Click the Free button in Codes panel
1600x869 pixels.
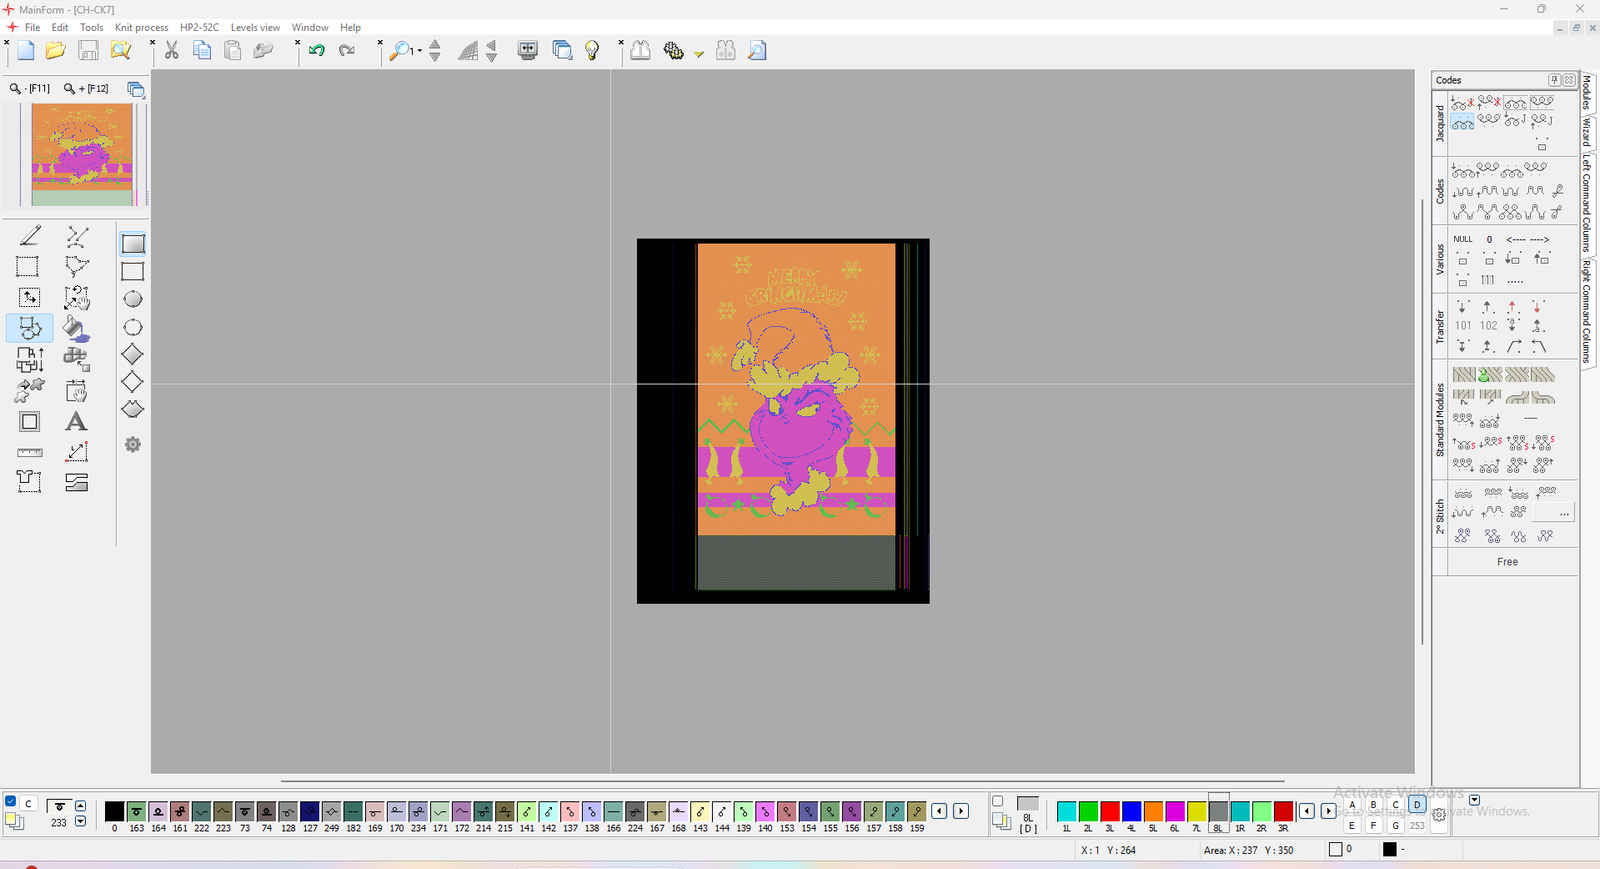tap(1507, 562)
